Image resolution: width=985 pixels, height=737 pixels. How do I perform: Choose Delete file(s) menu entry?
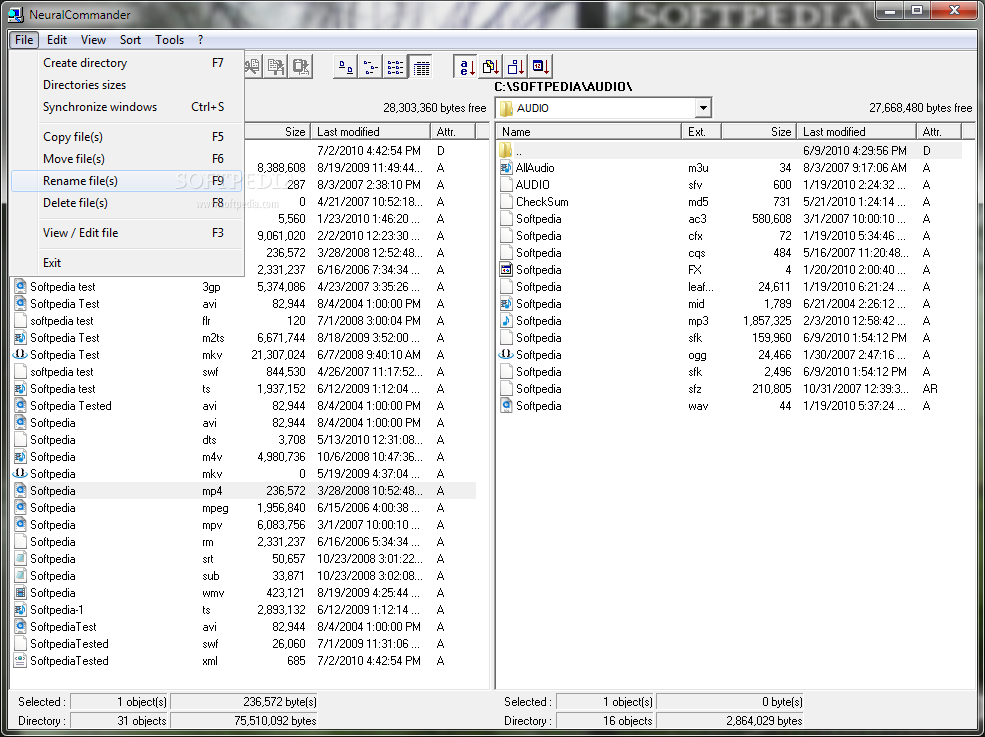(126, 203)
